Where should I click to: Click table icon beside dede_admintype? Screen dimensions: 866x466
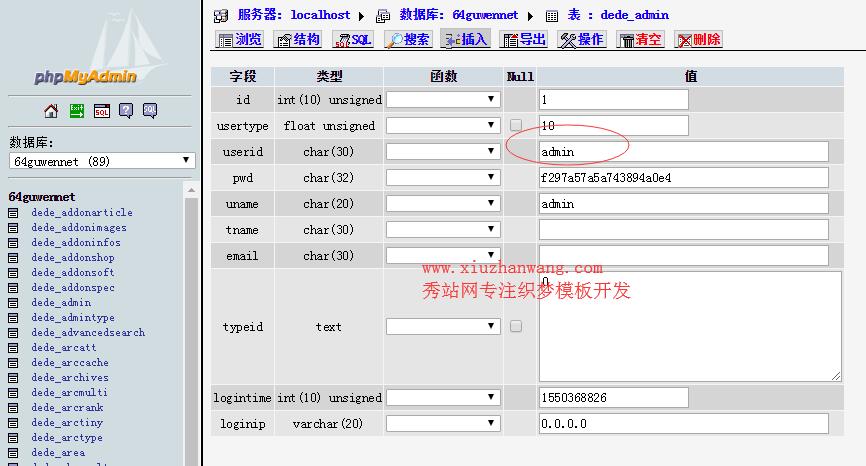(x=14, y=318)
